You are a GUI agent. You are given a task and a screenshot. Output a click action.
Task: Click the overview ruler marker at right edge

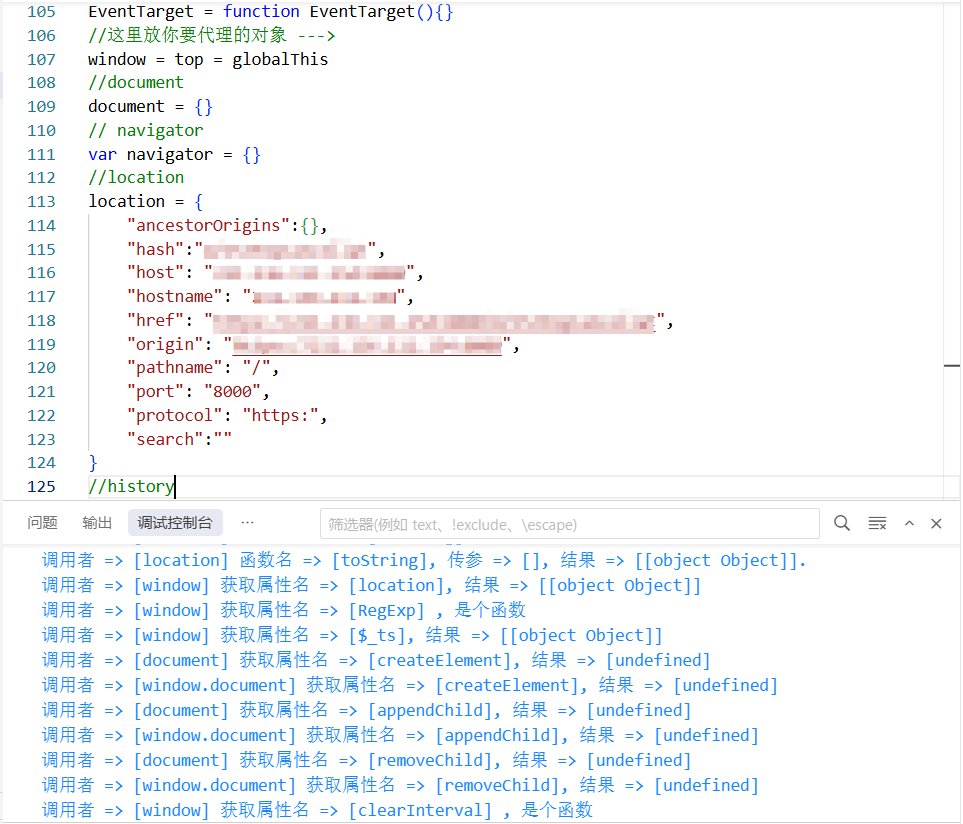point(951,367)
